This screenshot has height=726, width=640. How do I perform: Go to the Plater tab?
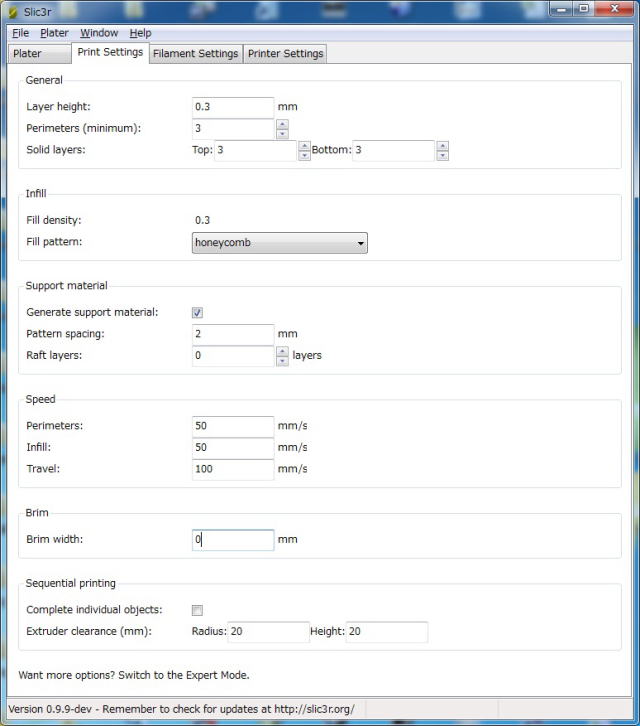point(39,54)
